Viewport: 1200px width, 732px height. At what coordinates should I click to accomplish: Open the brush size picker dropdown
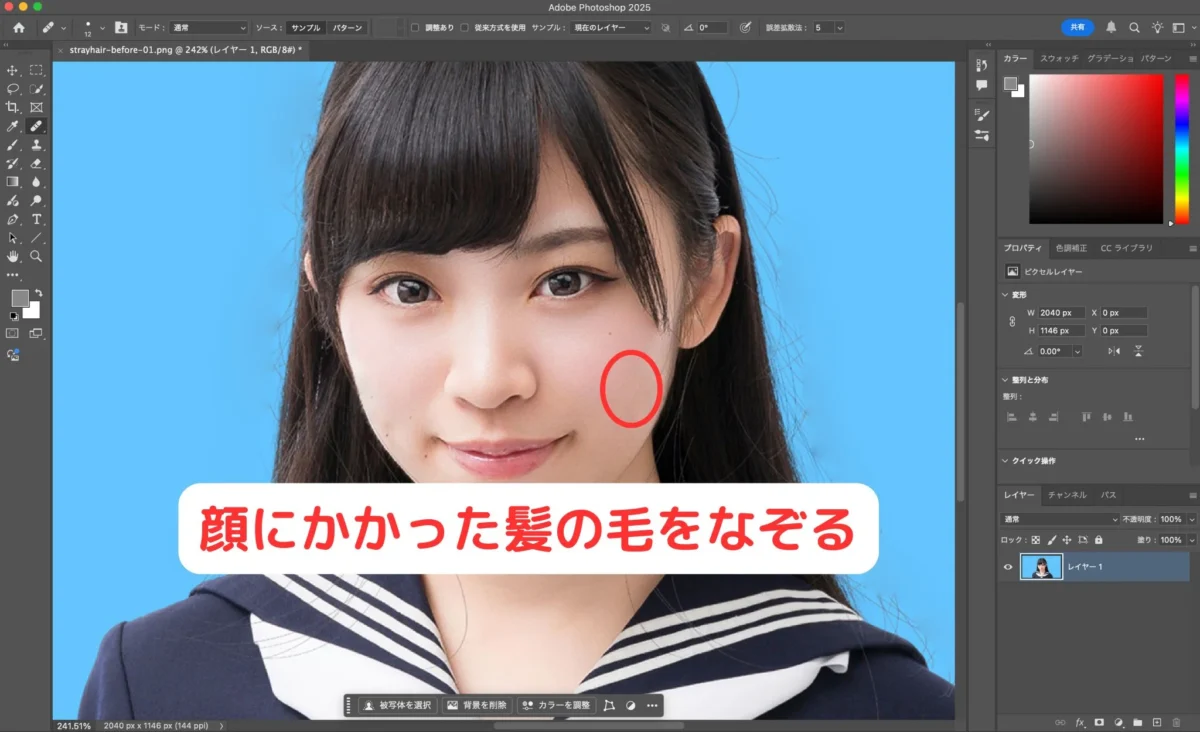coord(102,28)
